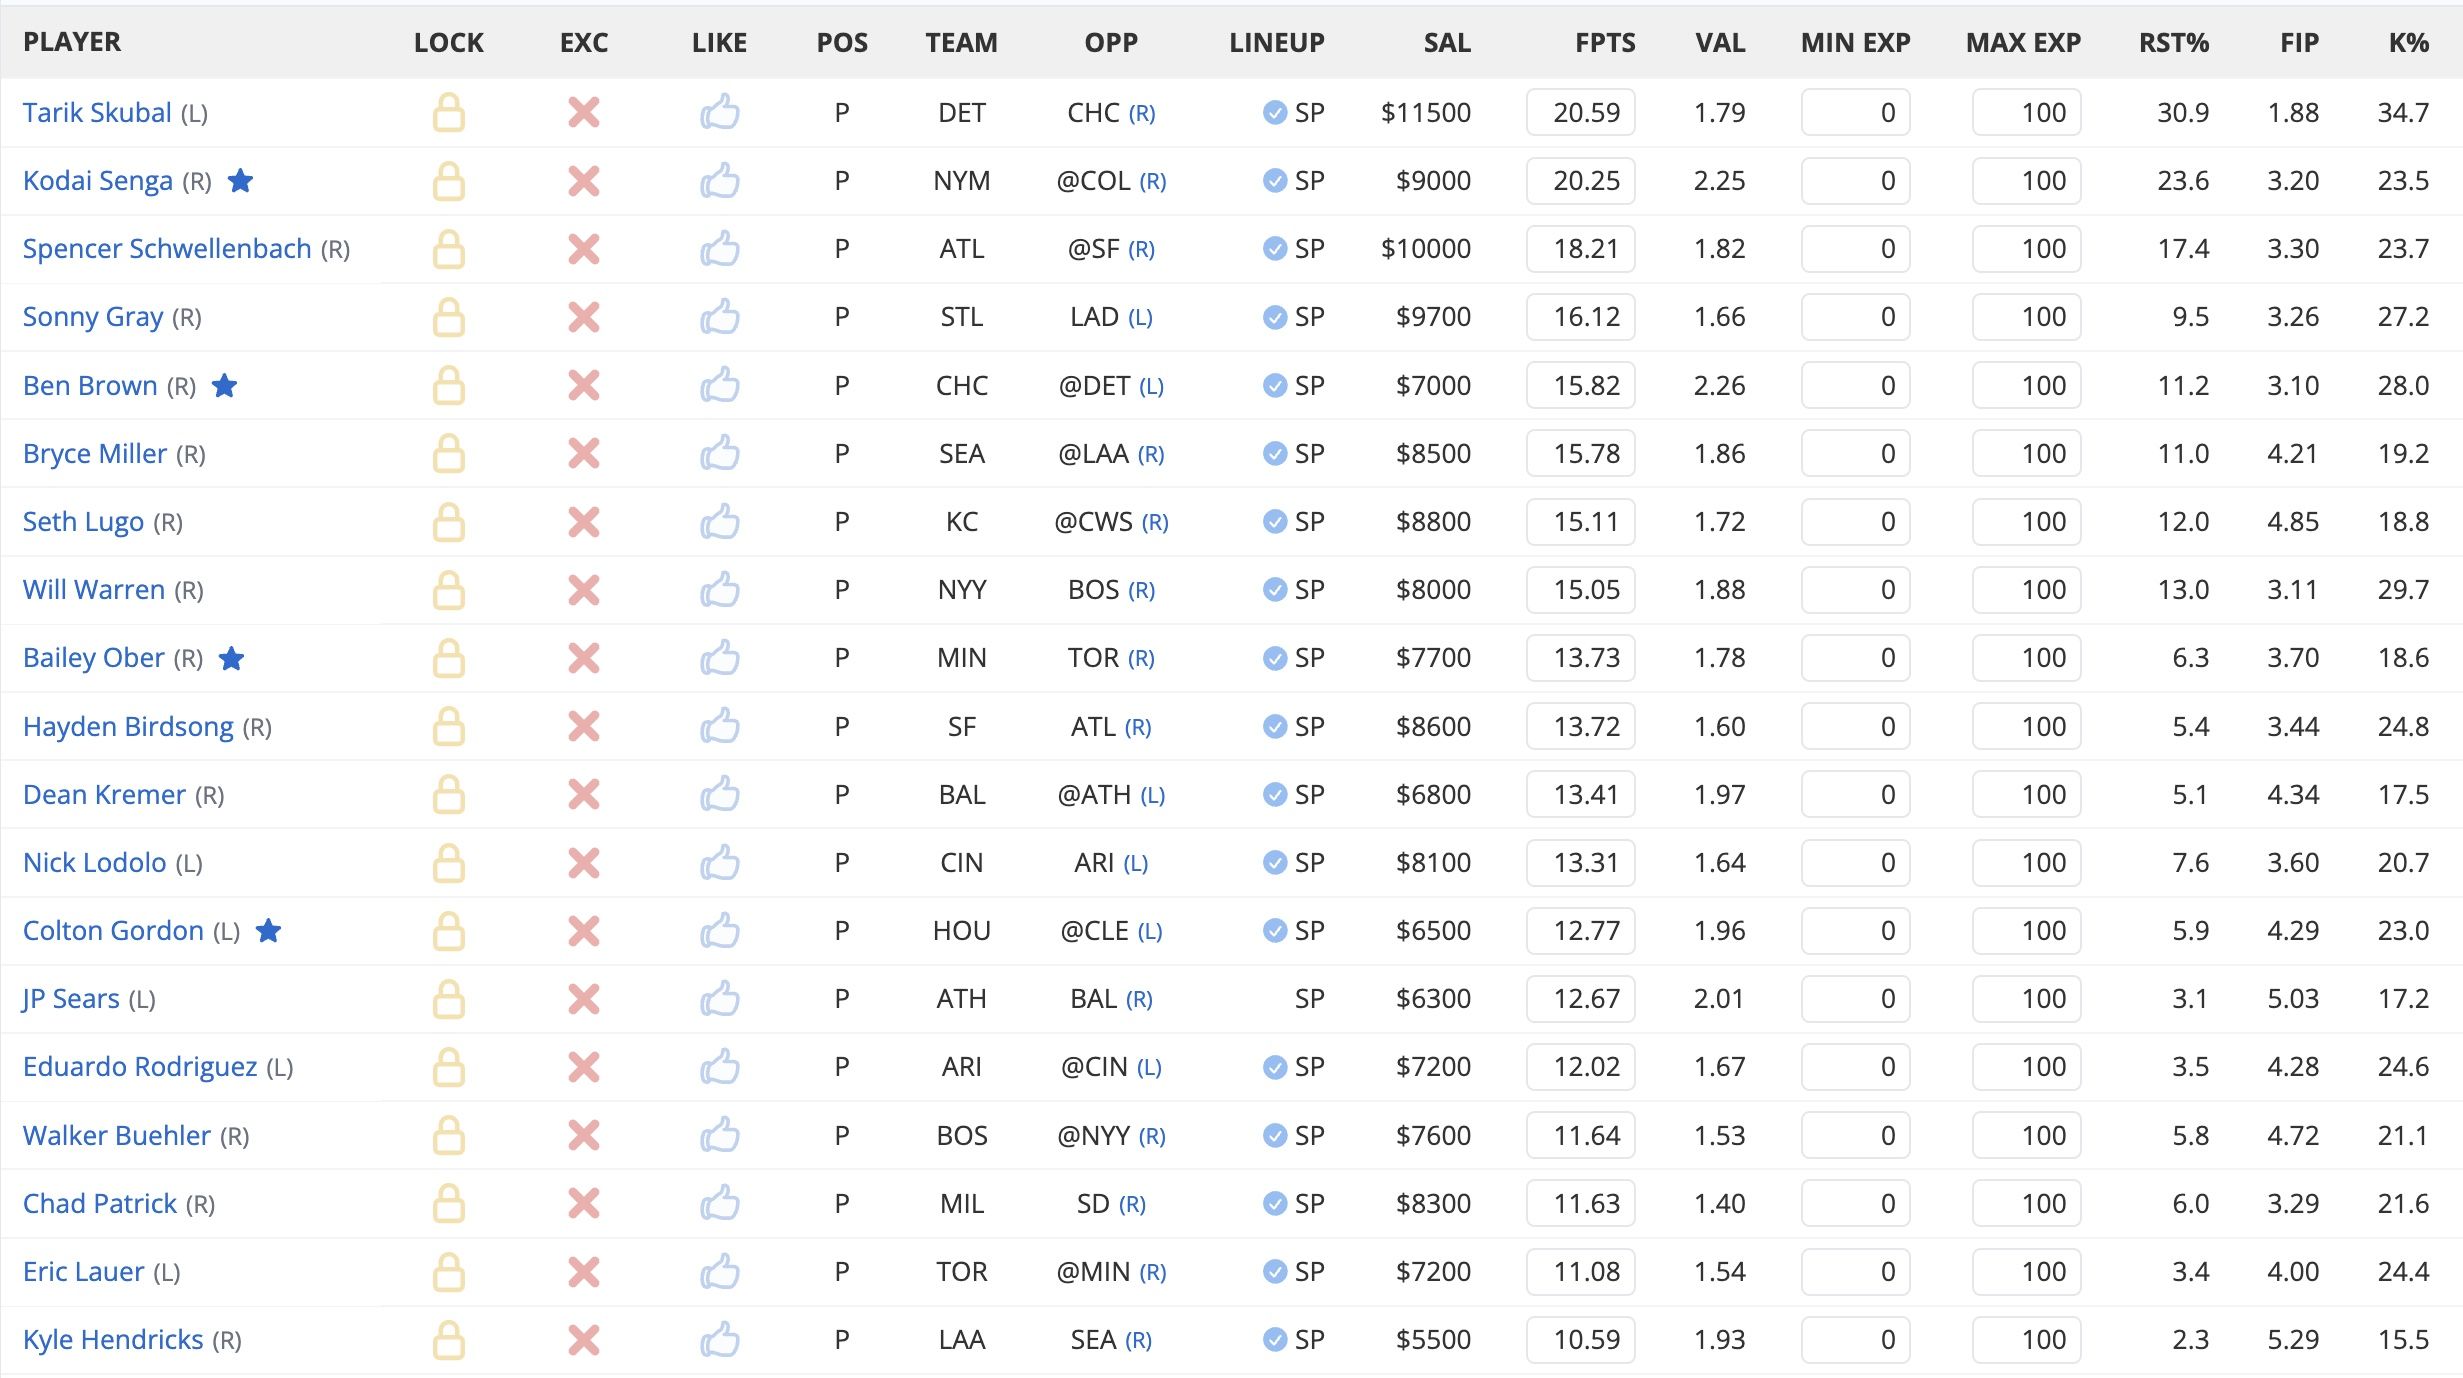Image resolution: width=2463 pixels, height=1378 pixels.
Task: Like Sonny Gray with the thumbs-up icon
Action: (719, 316)
